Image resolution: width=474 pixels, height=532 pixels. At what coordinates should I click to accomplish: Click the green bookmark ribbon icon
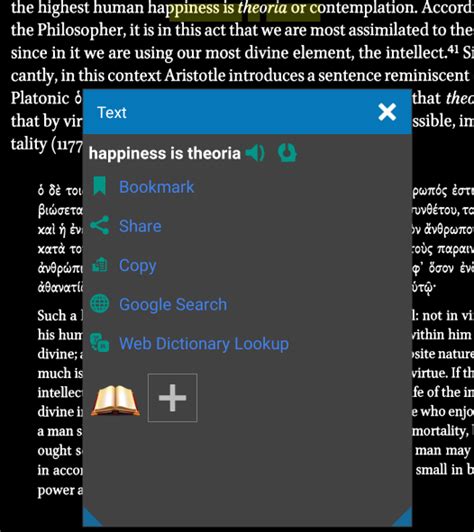[99, 186]
